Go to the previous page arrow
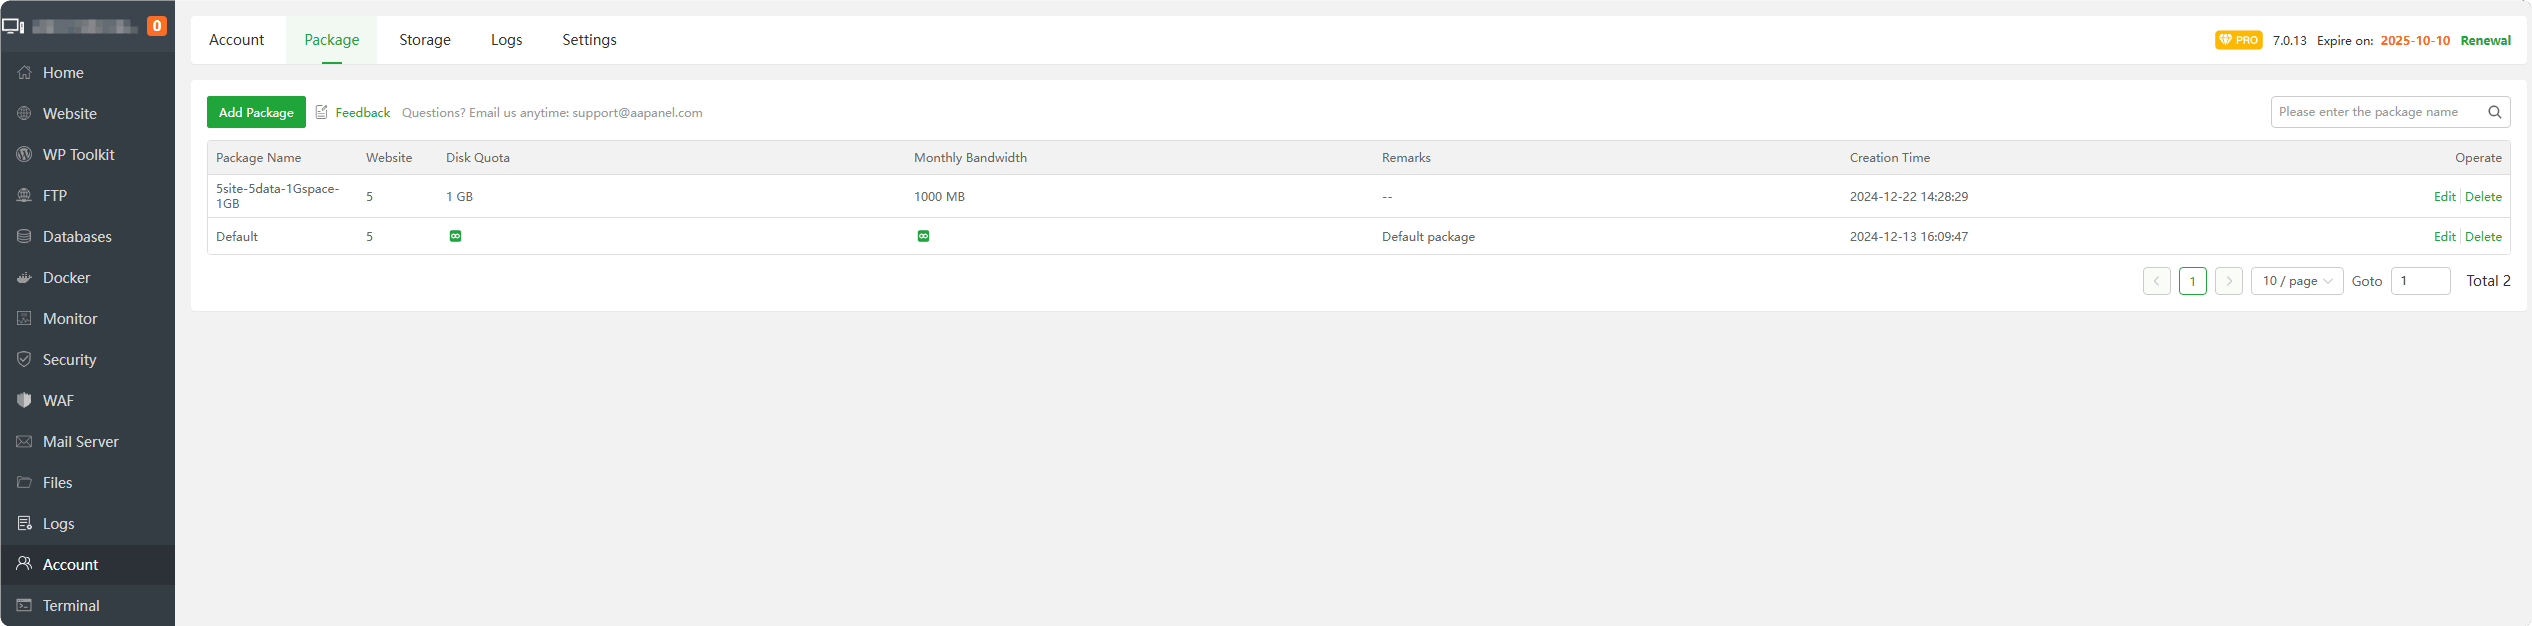The width and height of the screenshot is (2532, 626). 2156,281
